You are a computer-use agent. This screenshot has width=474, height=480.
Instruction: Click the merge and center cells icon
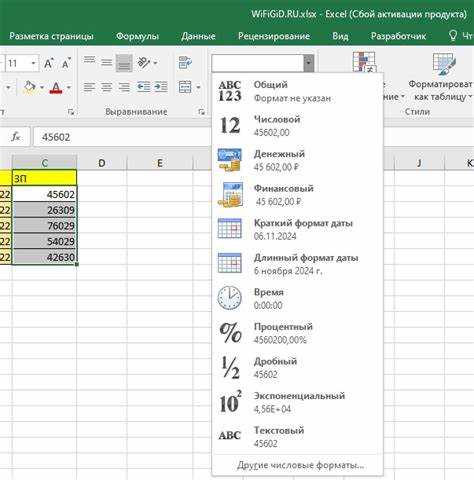(x=185, y=87)
